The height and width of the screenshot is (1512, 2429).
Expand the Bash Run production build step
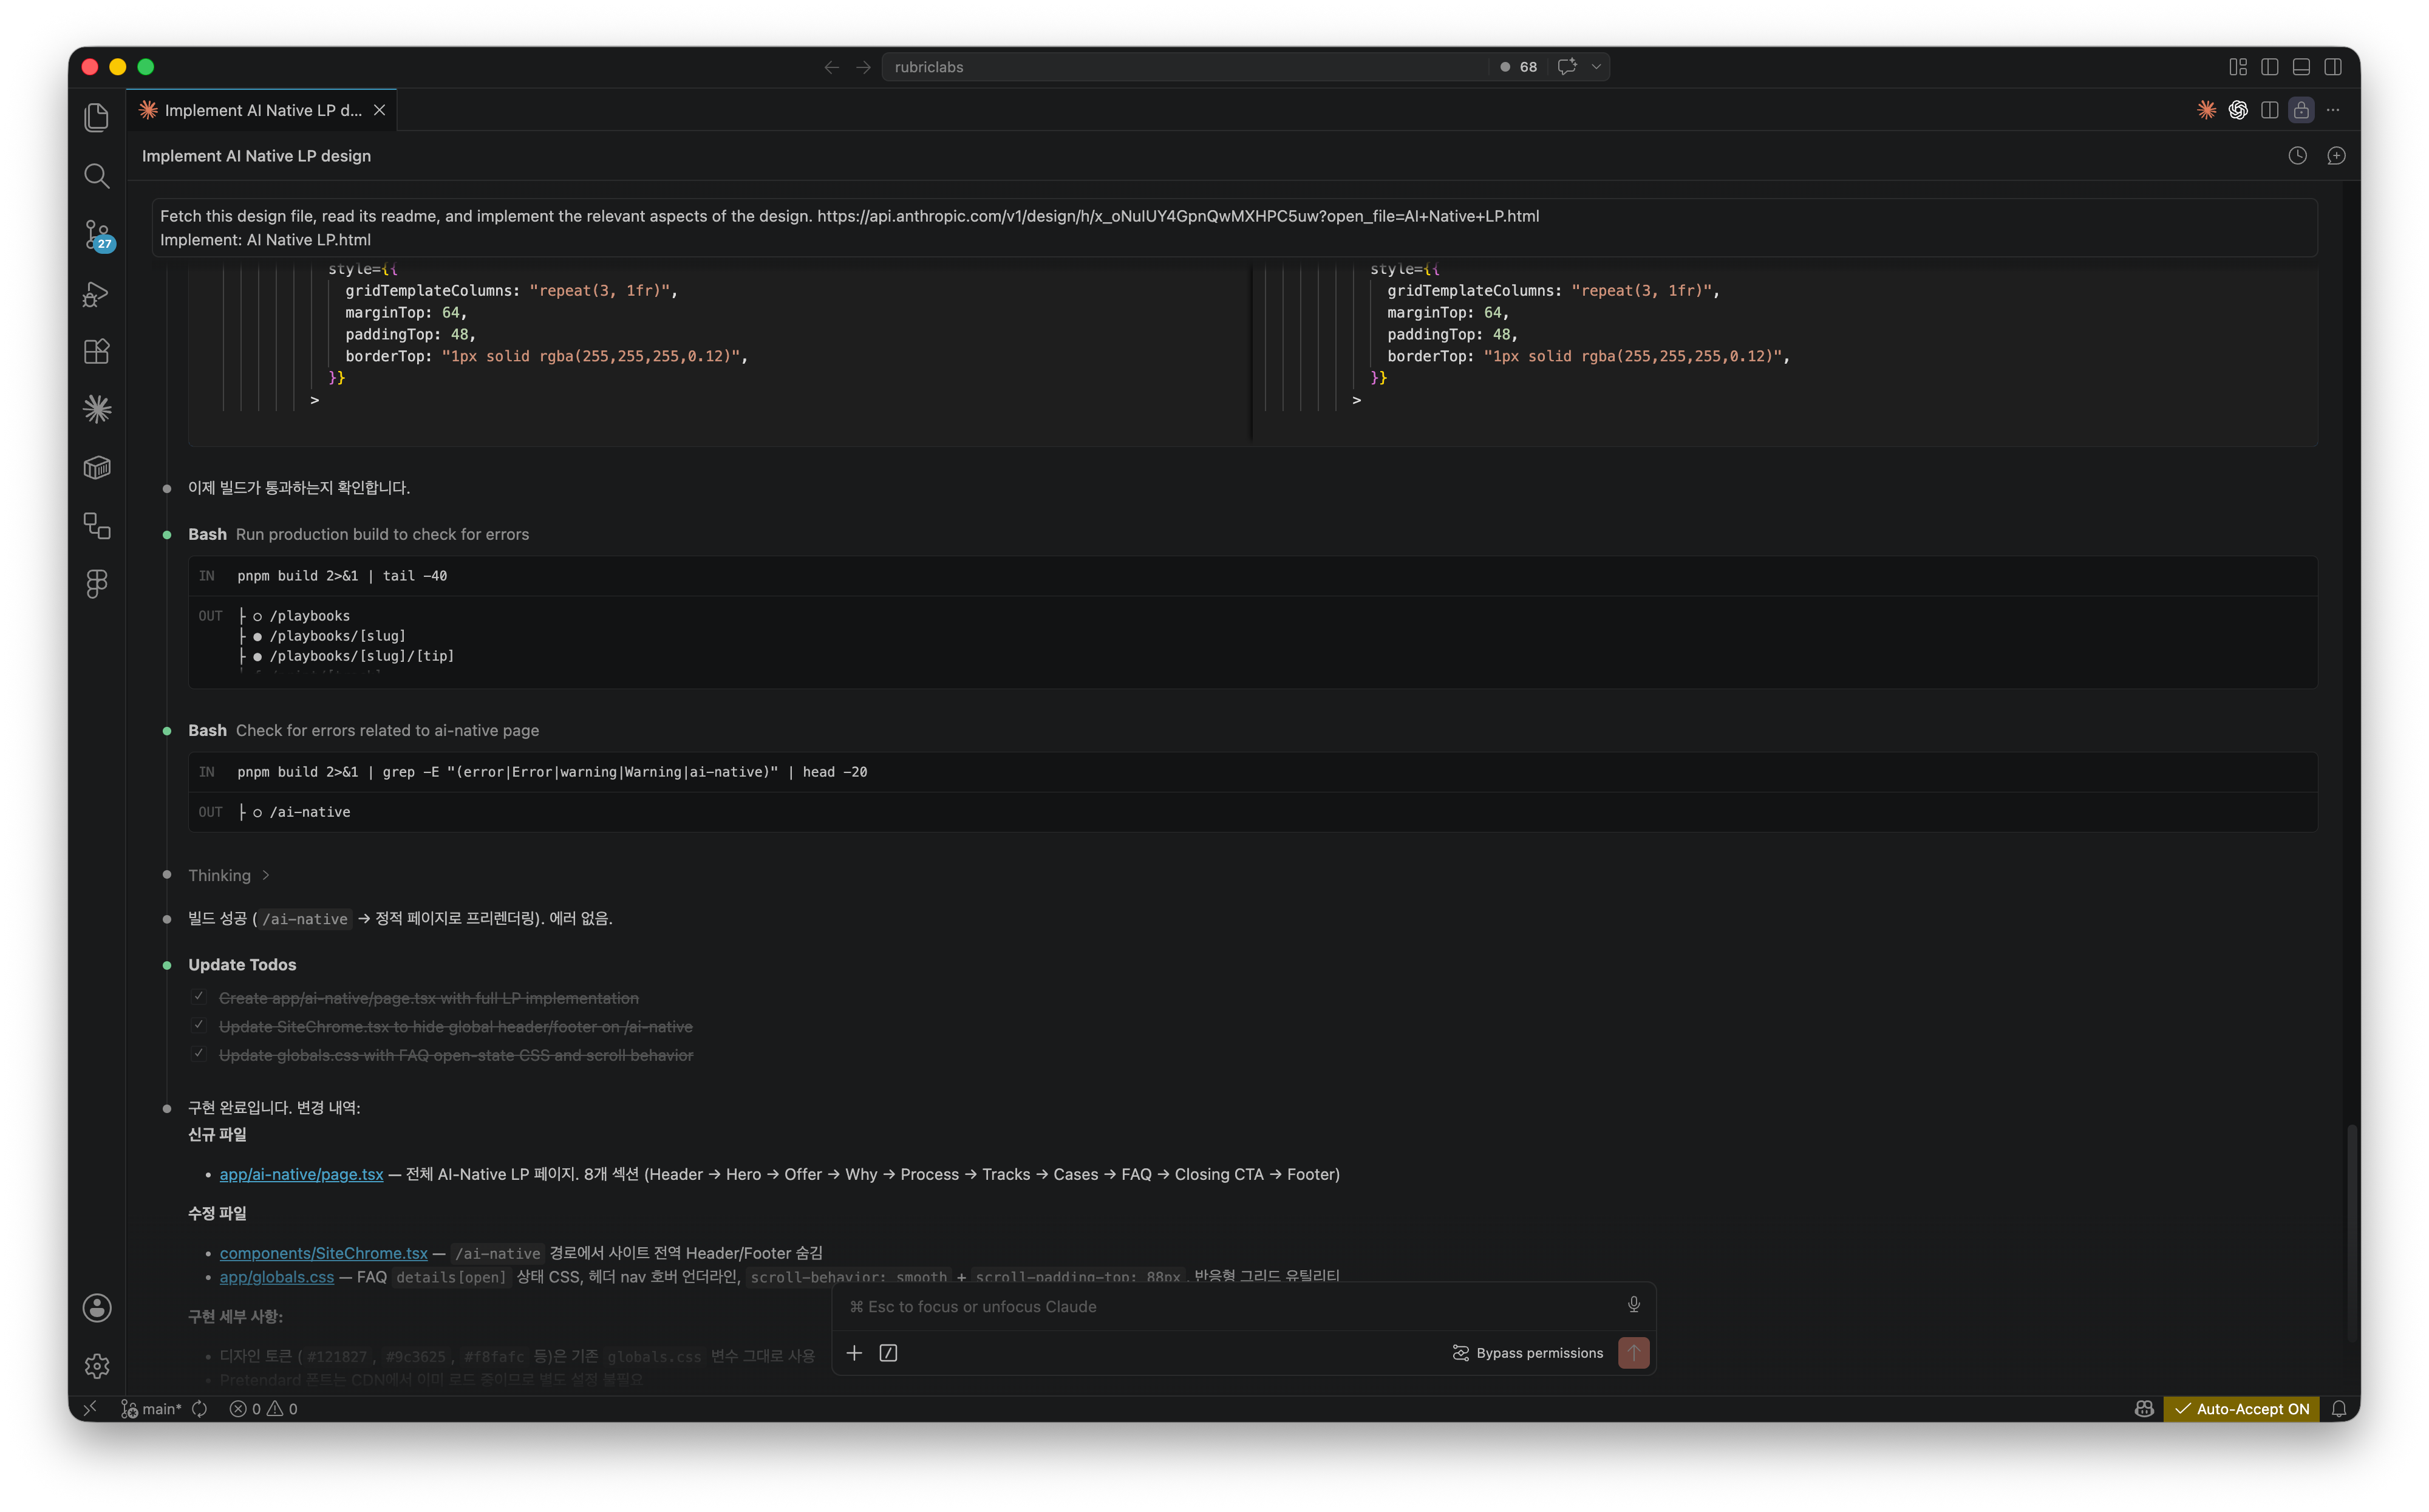pyautogui.click(x=359, y=534)
